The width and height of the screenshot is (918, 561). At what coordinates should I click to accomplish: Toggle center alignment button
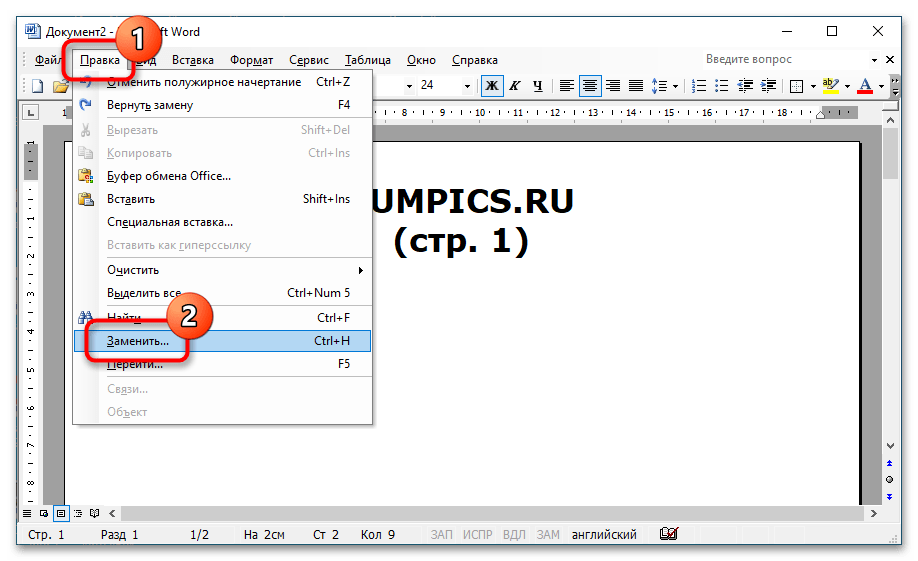(590, 86)
